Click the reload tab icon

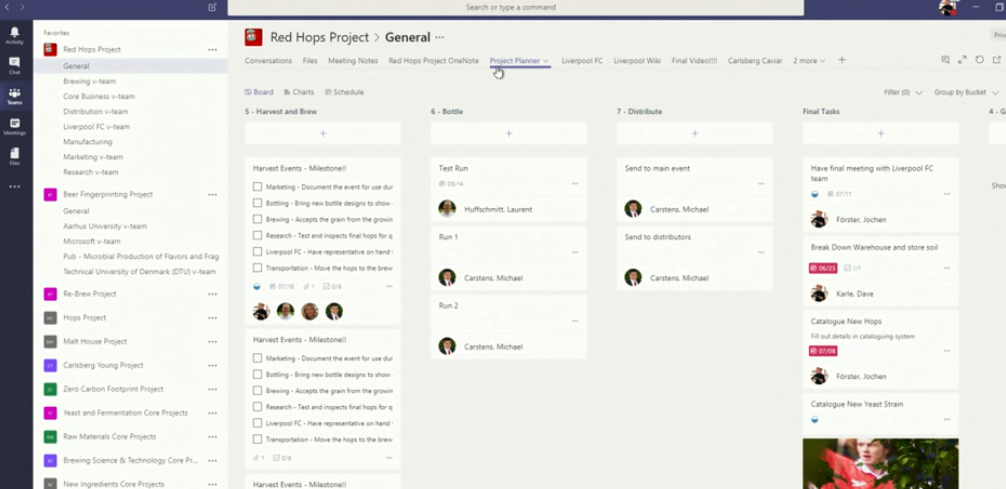click(980, 60)
